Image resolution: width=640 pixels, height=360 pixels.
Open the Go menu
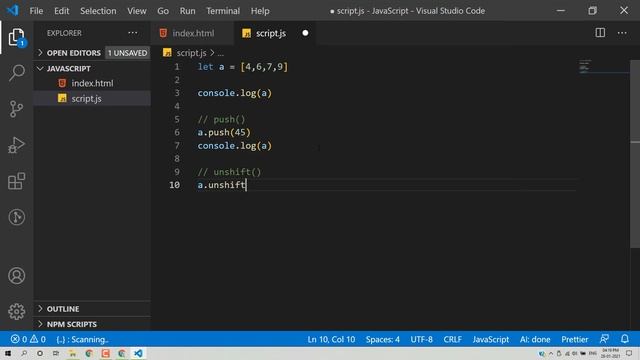click(163, 11)
